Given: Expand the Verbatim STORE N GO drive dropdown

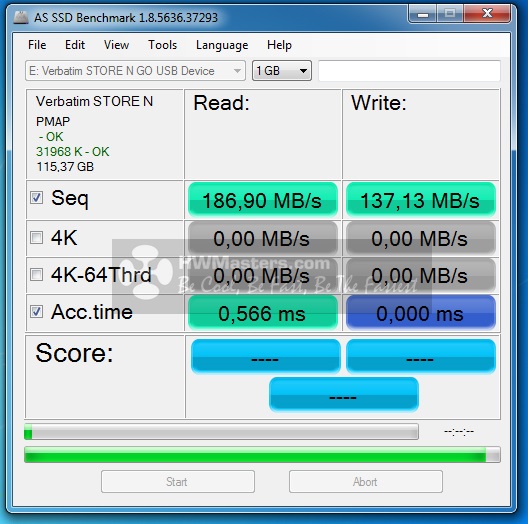Looking at the screenshot, I should click(135, 71).
